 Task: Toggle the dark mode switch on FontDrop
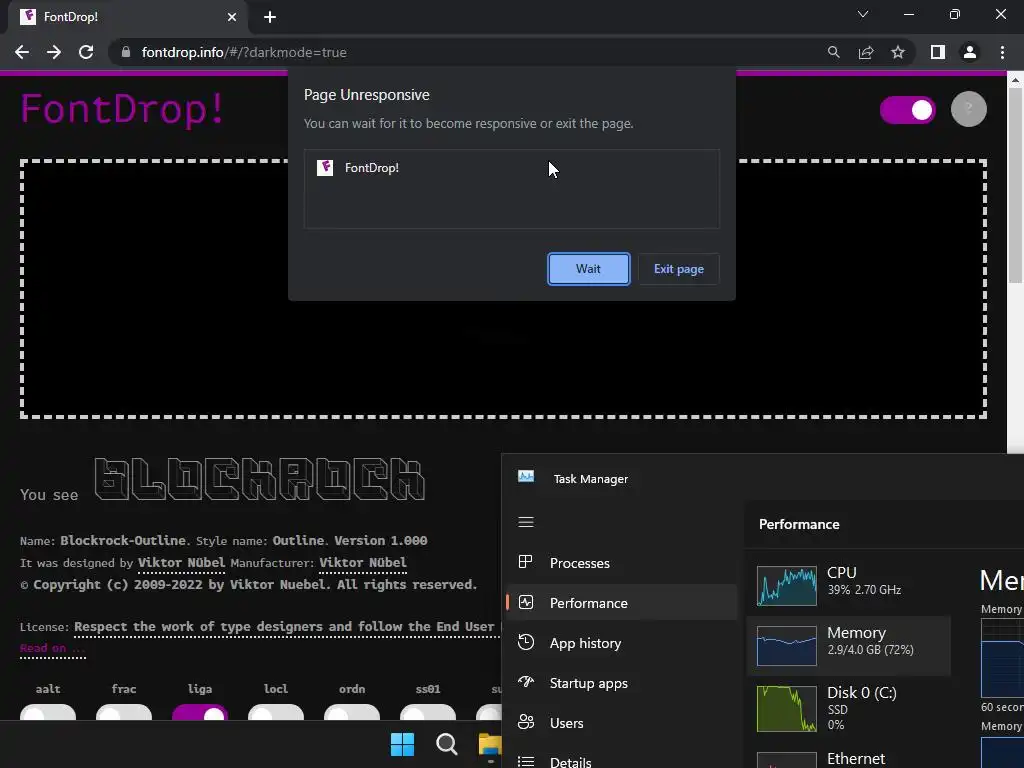click(x=908, y=110)
